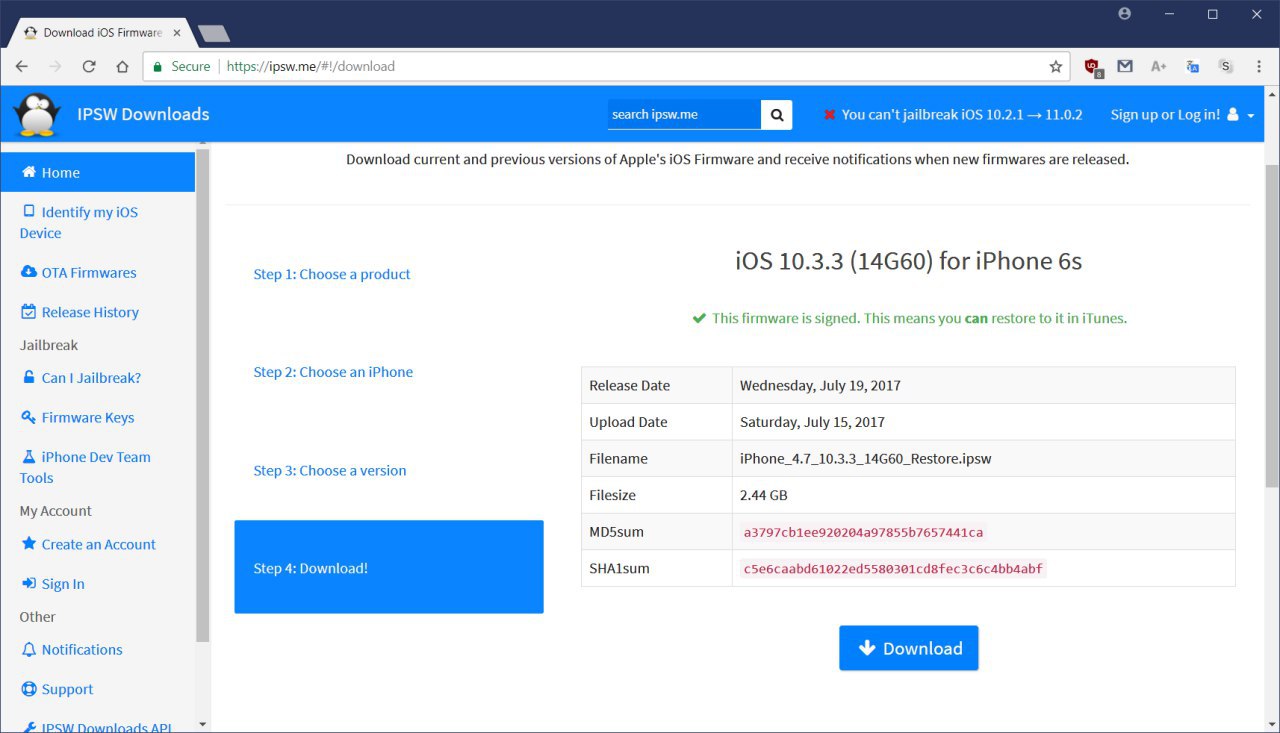Open the Gmail extension icon

pyautogui.click(x=1125, y=66)
